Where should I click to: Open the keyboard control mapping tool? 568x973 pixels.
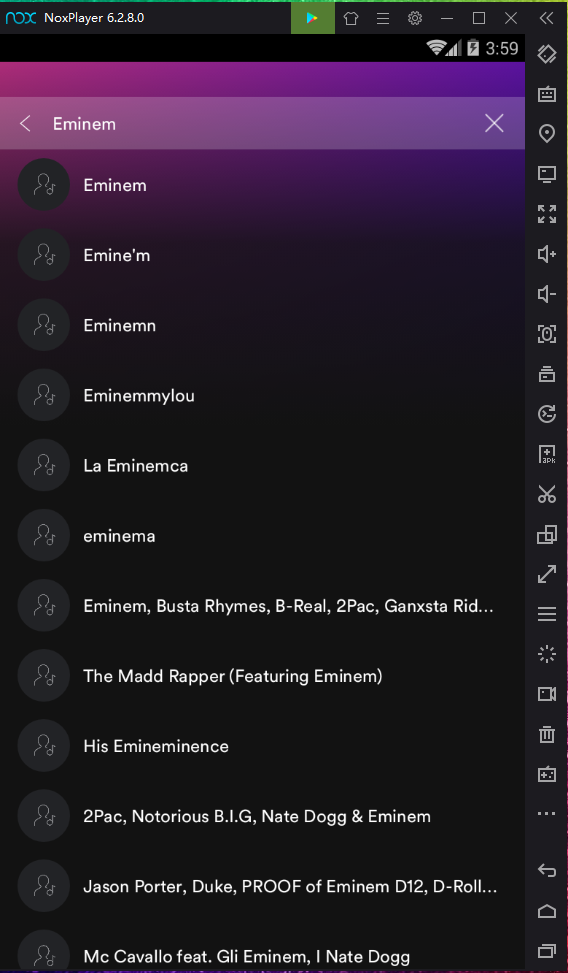546,94
